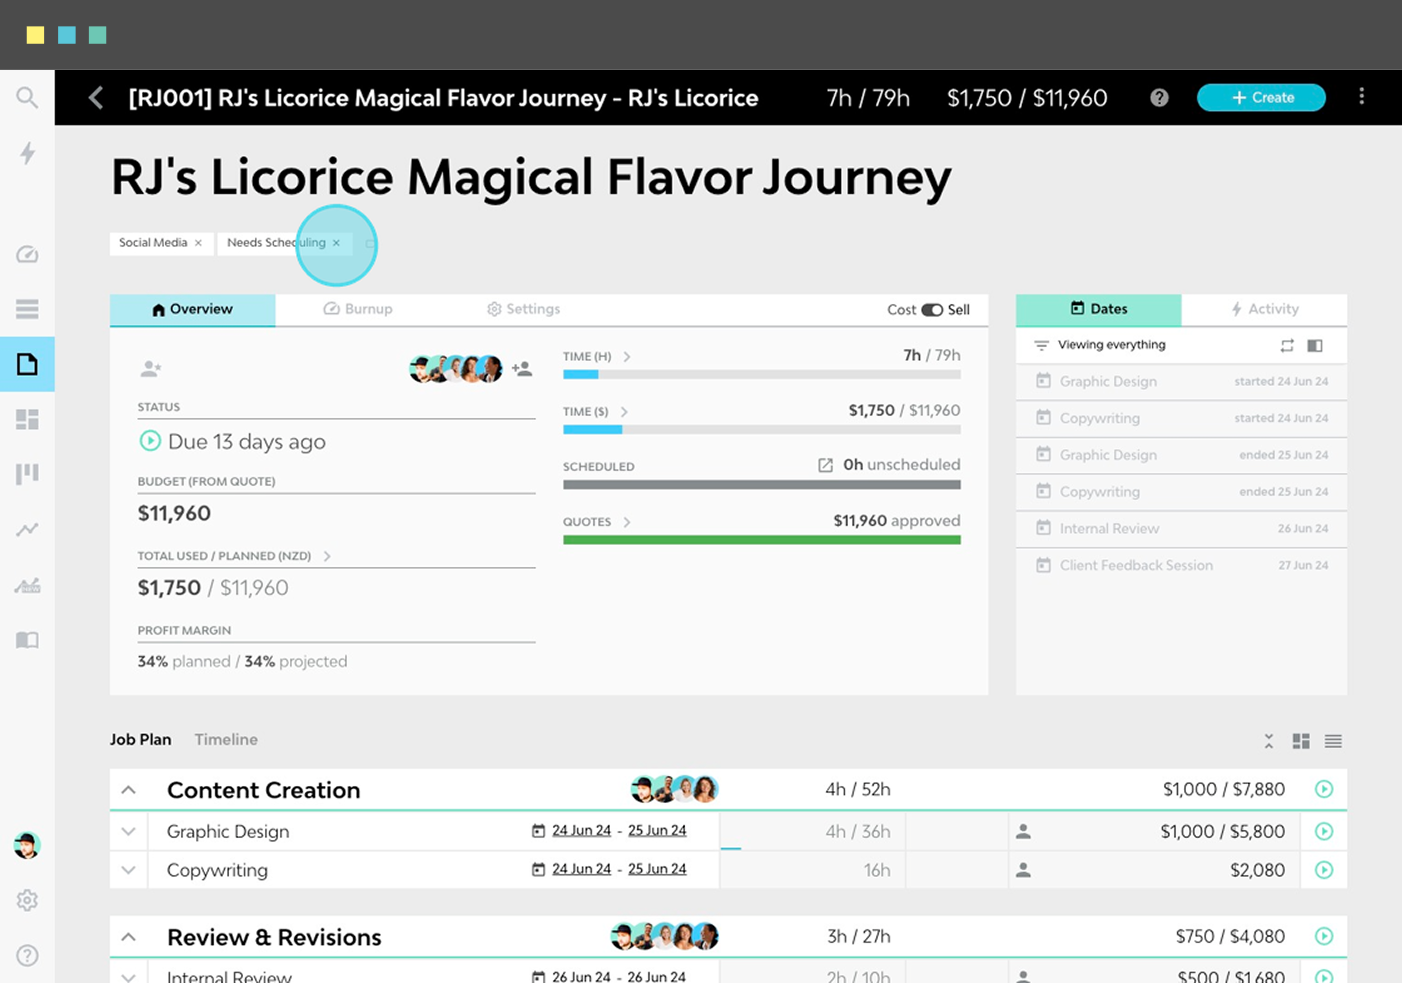Screen dimensions: 1402x983
Task: Click the + Create button
Action: 1261,97
